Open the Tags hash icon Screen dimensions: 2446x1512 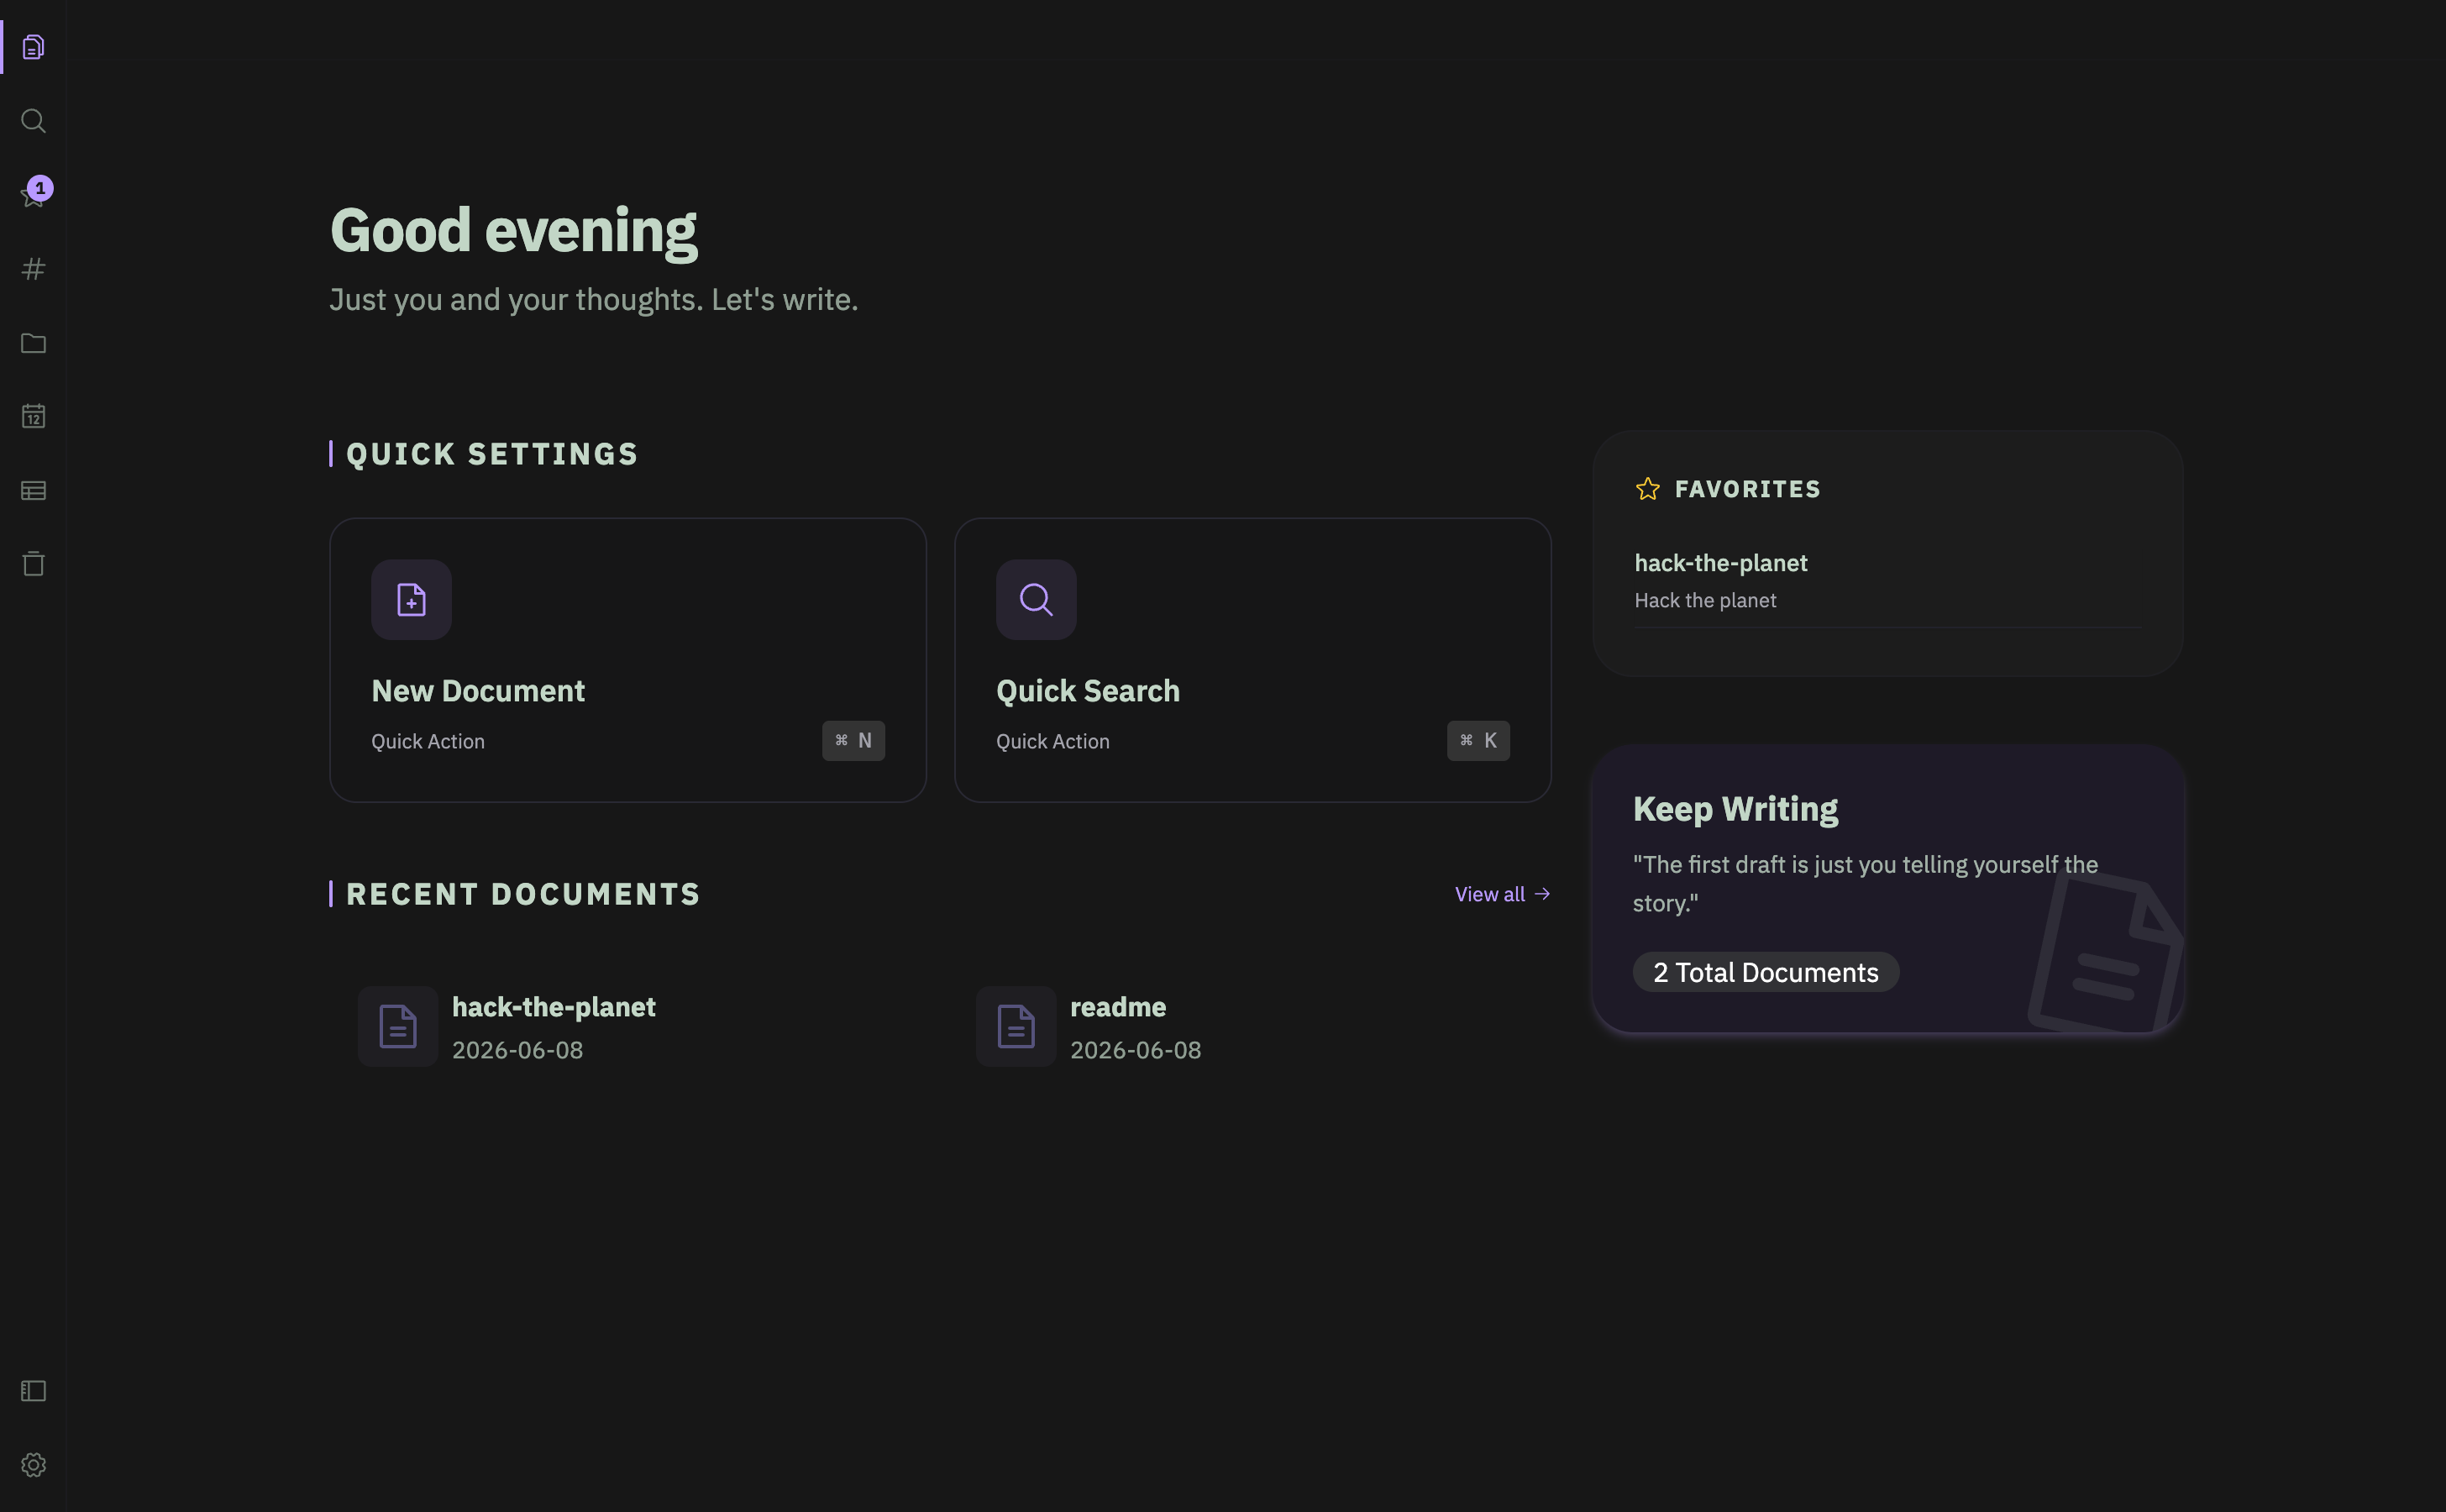click(x=33, y=269)
